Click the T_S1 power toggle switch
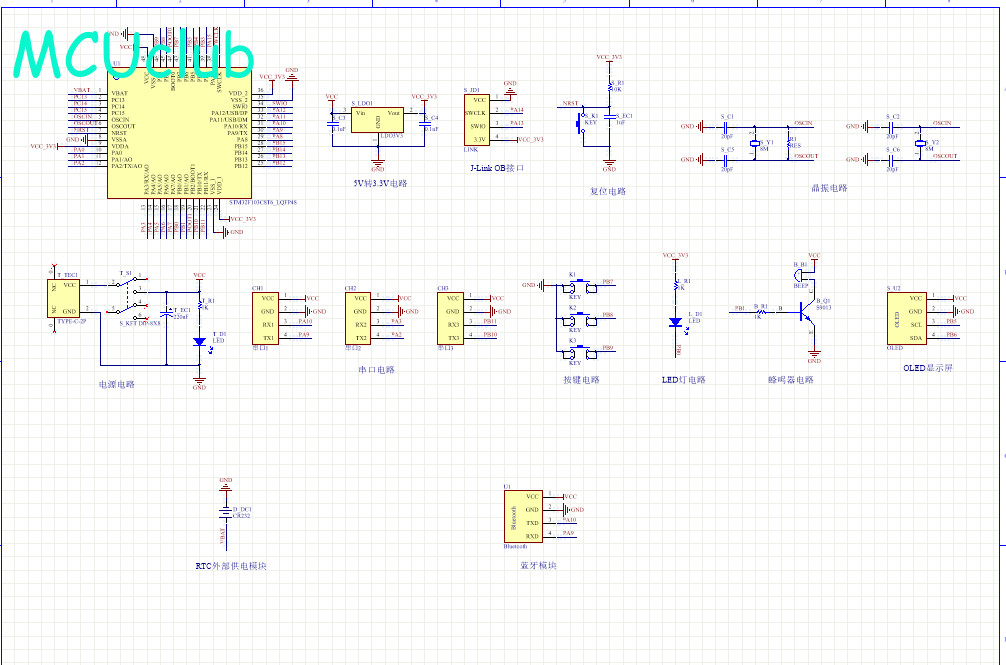This screenshot has height=665, width=1006. [128, 296]
